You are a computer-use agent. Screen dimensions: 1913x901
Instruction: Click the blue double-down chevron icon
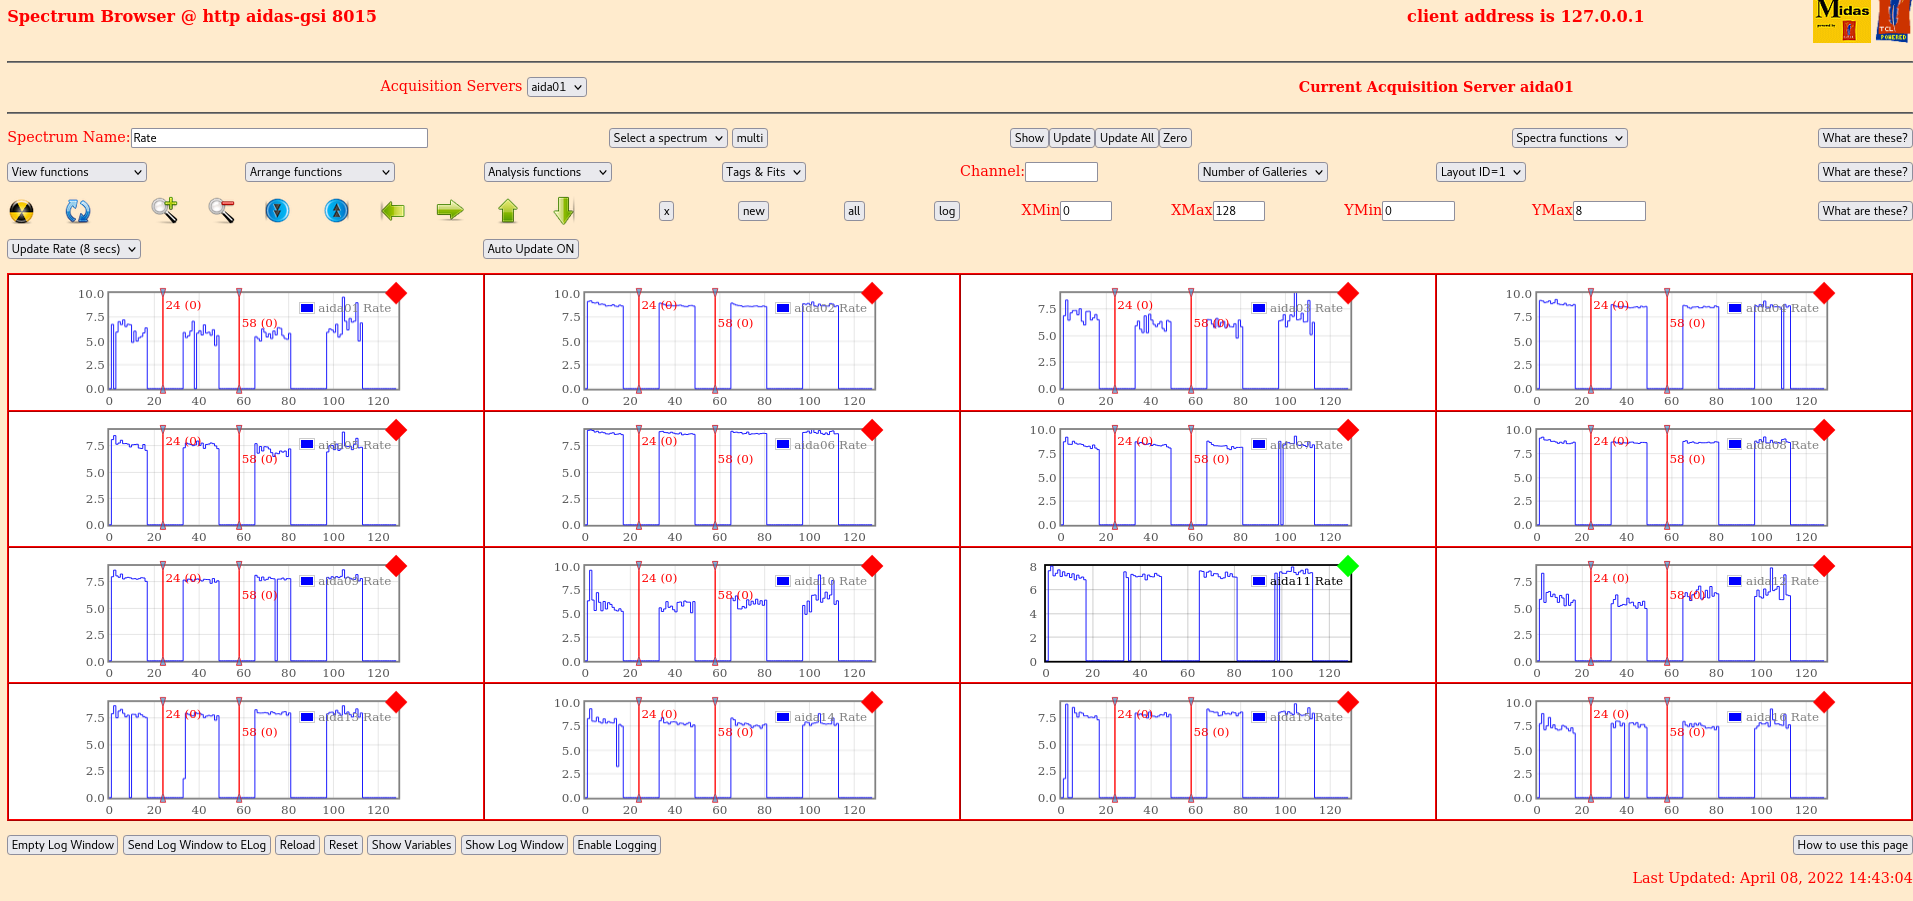pyautogui.click(x=277, y=210)
